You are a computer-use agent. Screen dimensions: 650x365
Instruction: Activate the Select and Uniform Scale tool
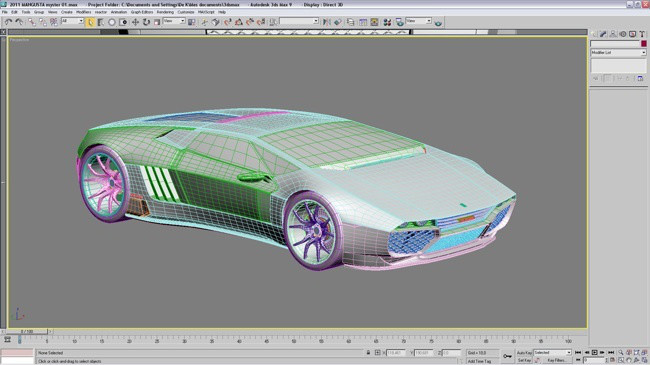click(x=157, y=22)
